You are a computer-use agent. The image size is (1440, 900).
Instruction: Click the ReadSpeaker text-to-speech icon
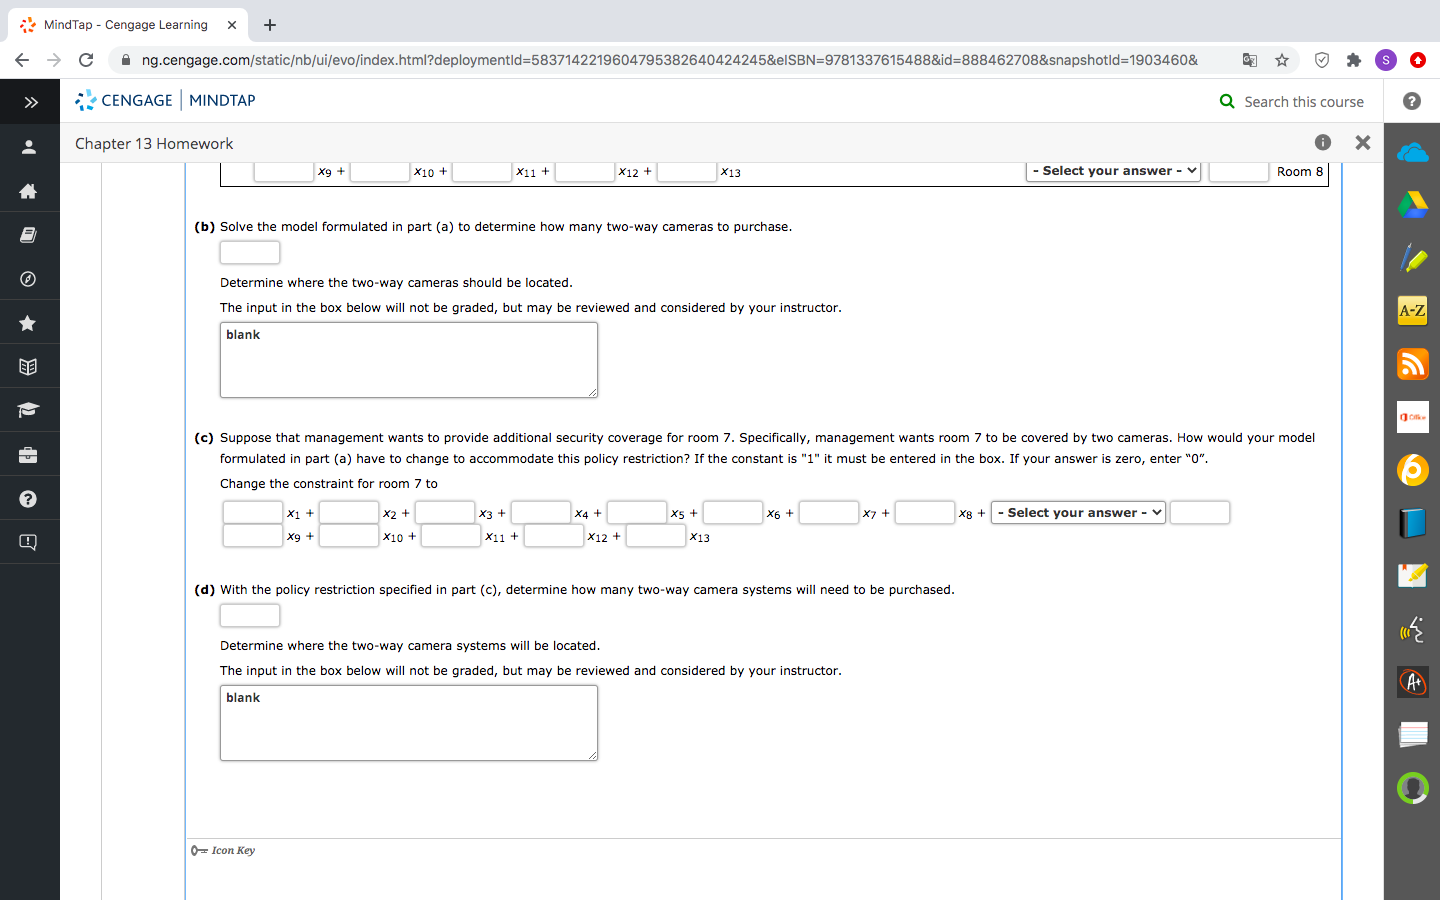(1412, 629)
